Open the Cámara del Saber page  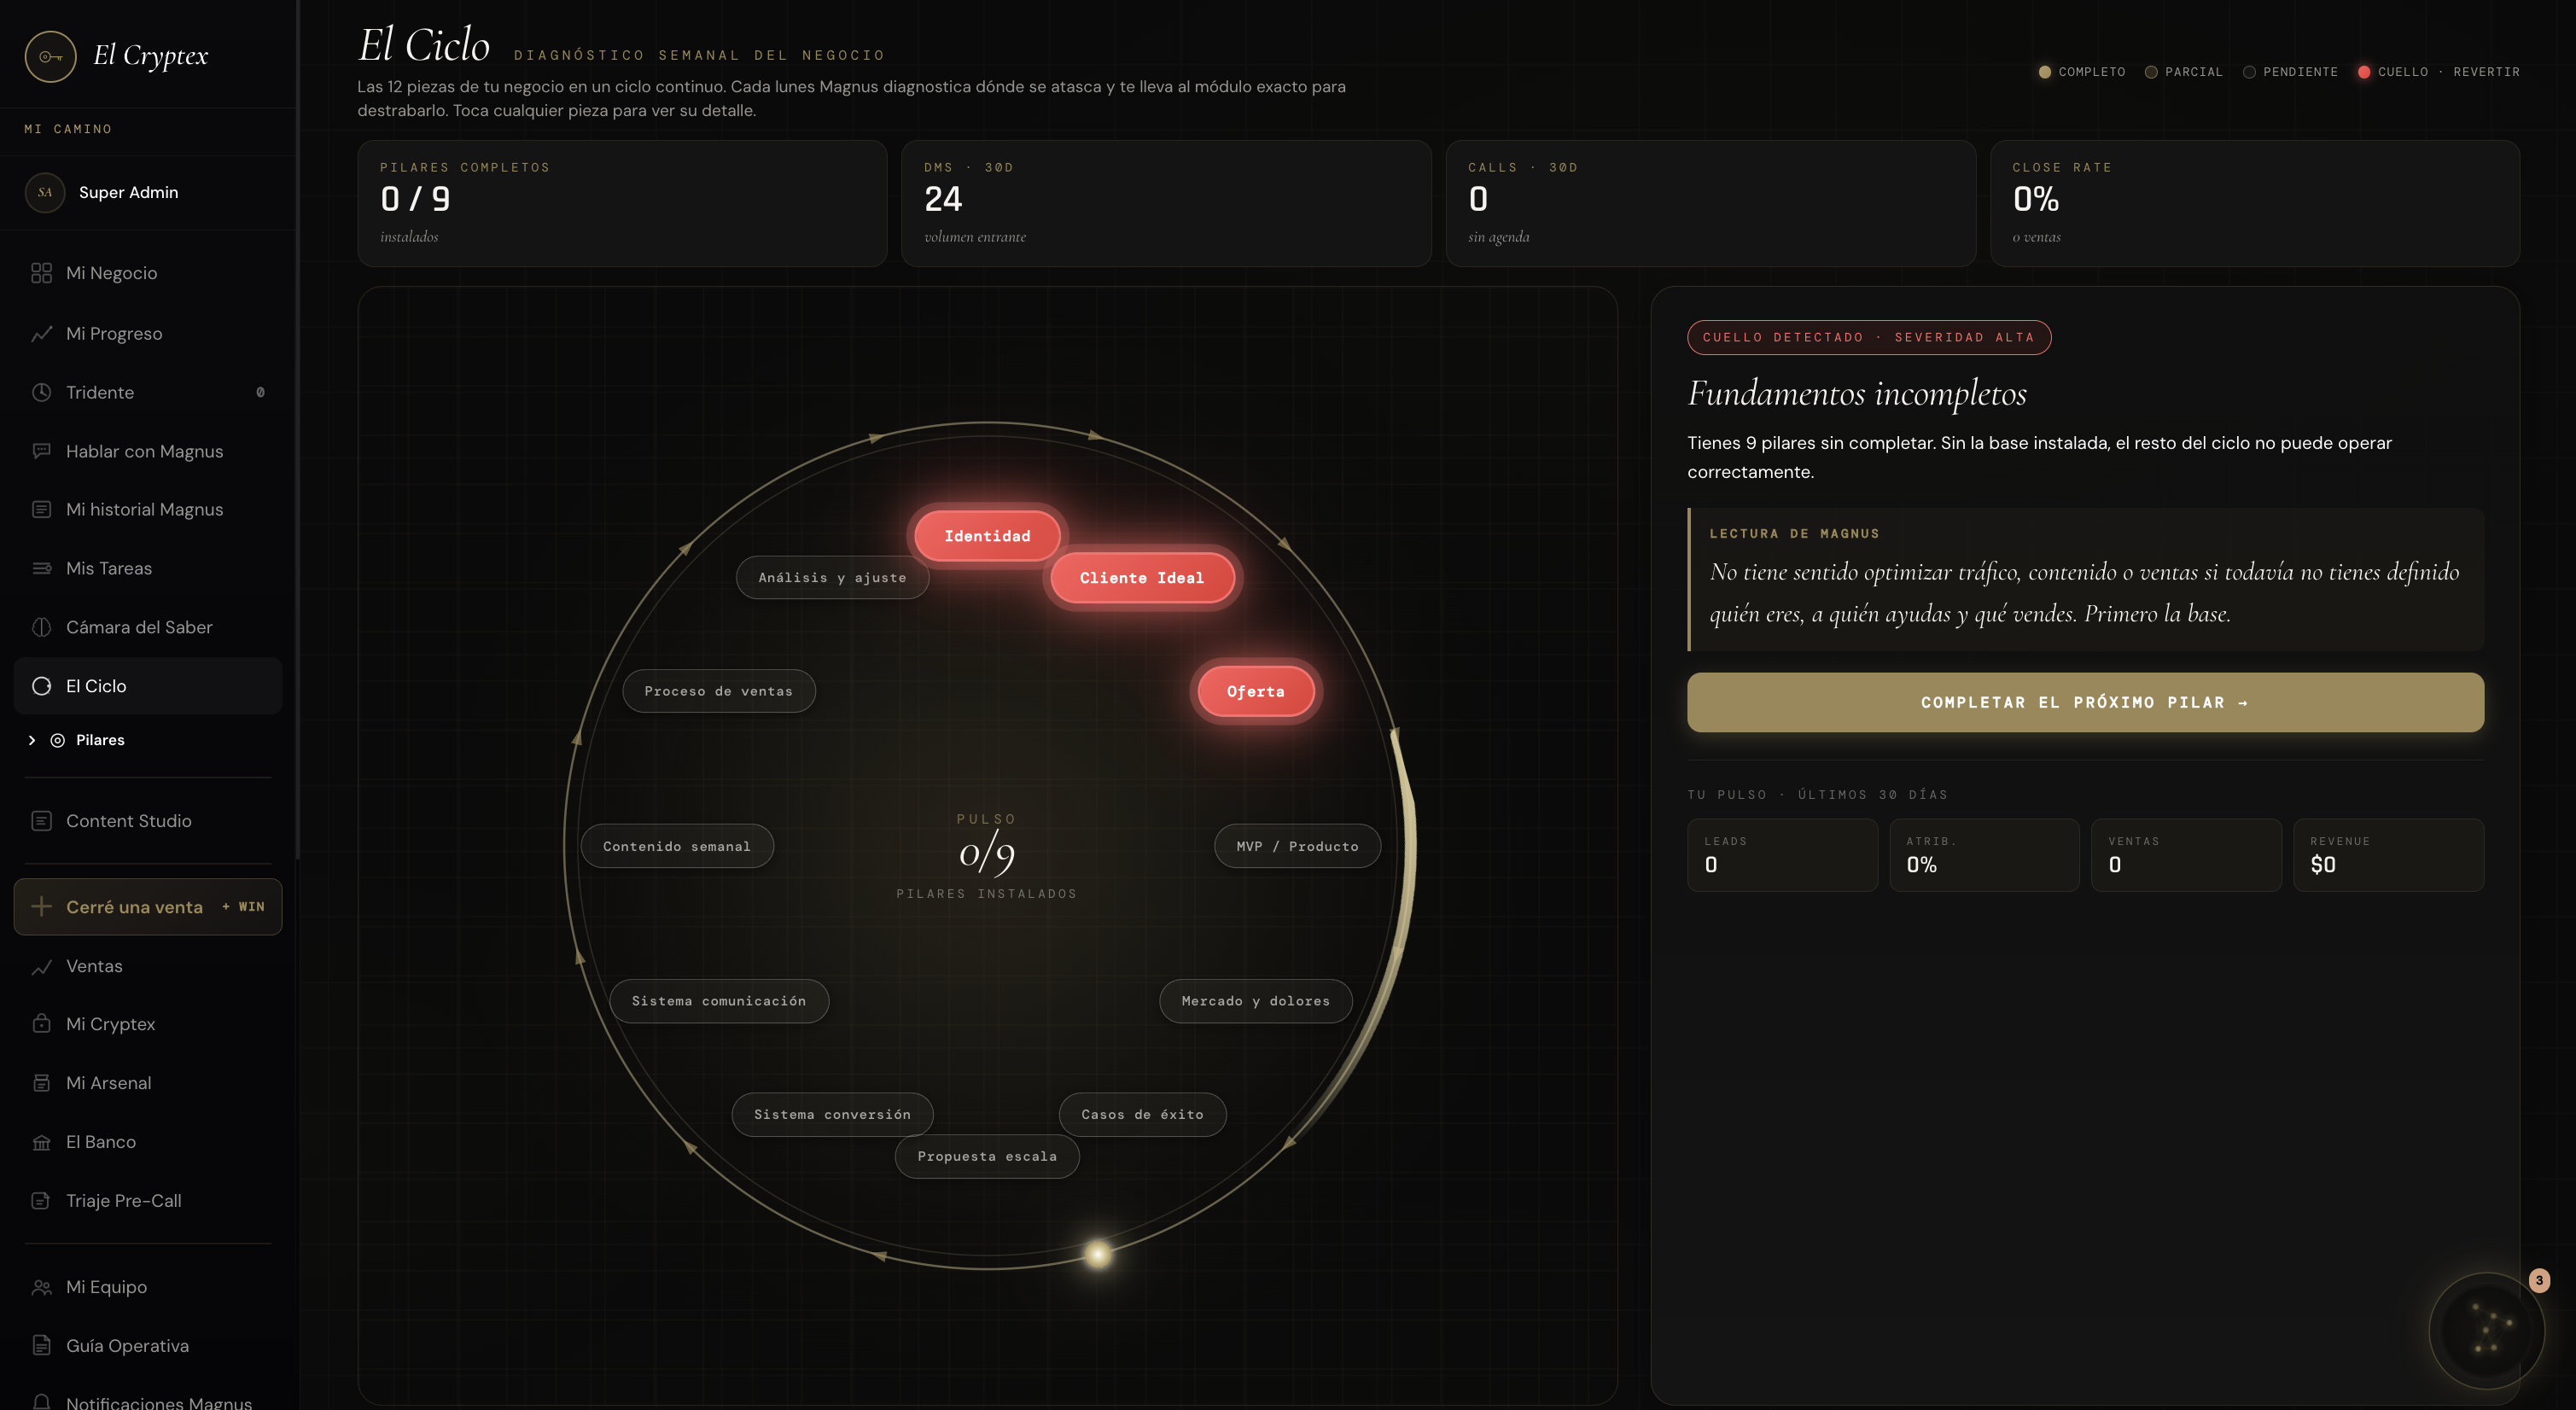(148, 627)
